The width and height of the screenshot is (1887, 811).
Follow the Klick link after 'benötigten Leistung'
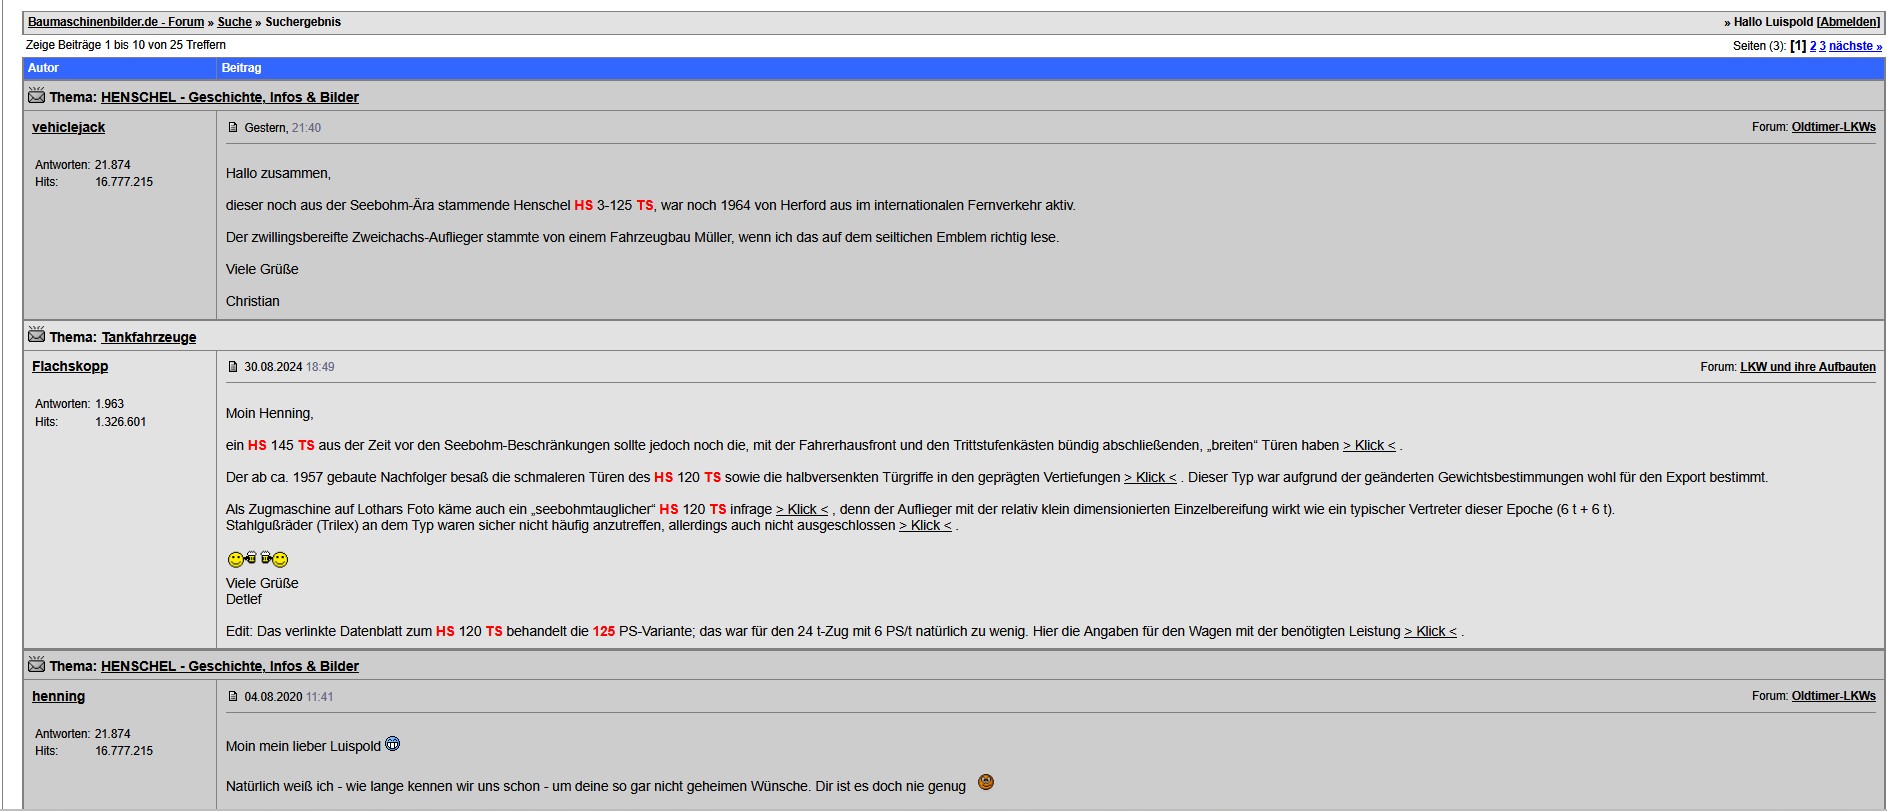pos(1430,631)
